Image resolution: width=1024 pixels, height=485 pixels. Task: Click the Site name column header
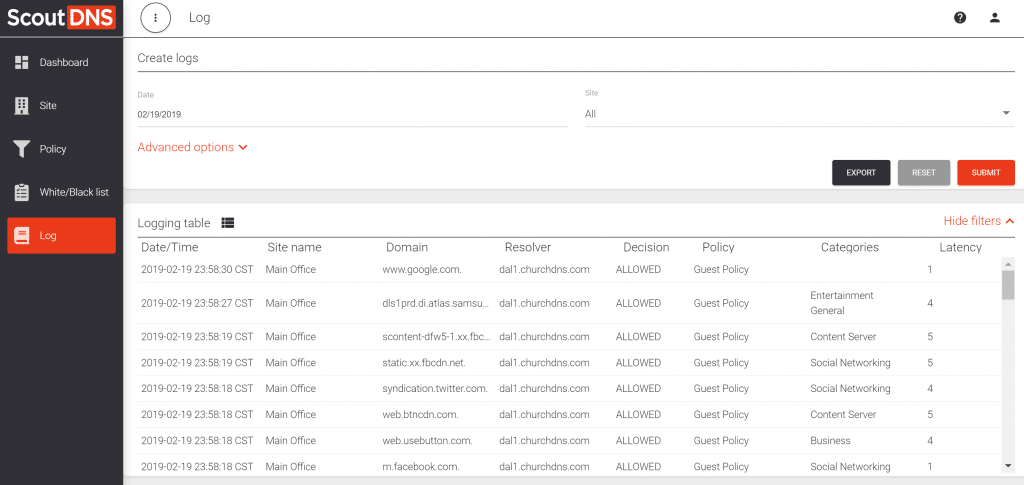click(x=294, y=247)
